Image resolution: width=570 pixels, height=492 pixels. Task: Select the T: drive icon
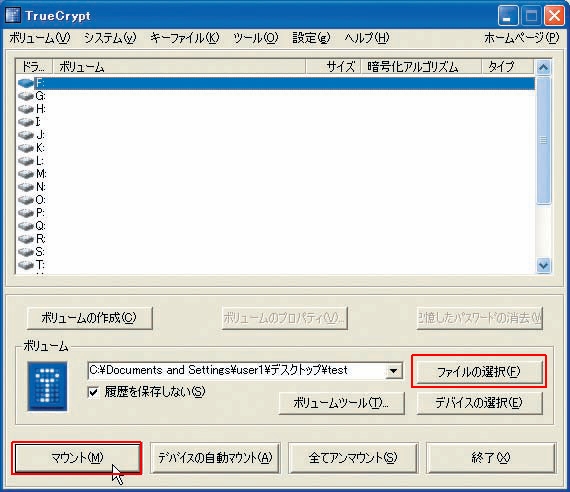coord(25,265)
